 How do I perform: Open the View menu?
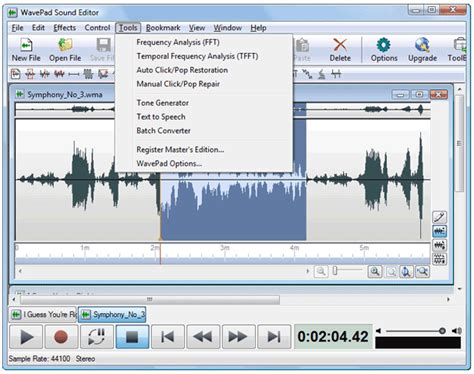[x=197, y=28]
